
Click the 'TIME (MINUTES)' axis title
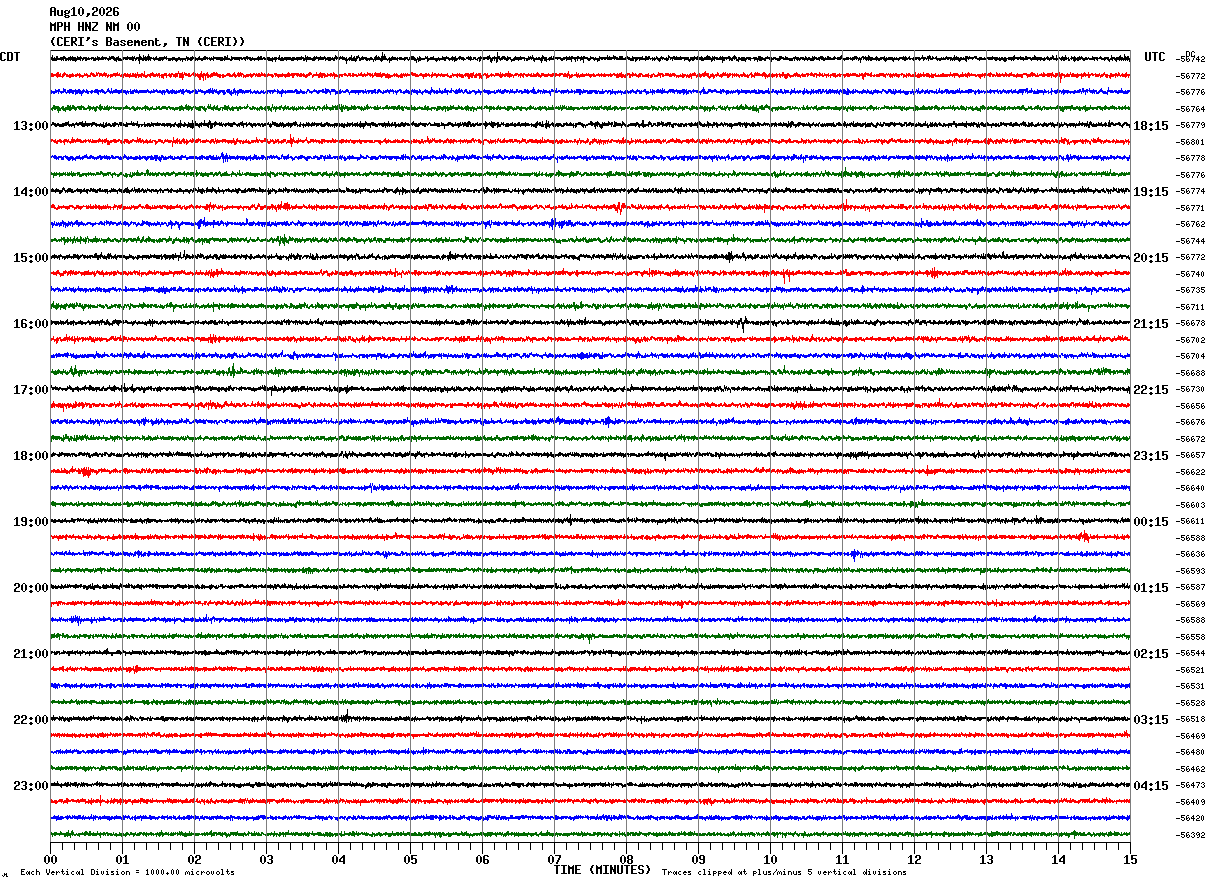point(602,870)
